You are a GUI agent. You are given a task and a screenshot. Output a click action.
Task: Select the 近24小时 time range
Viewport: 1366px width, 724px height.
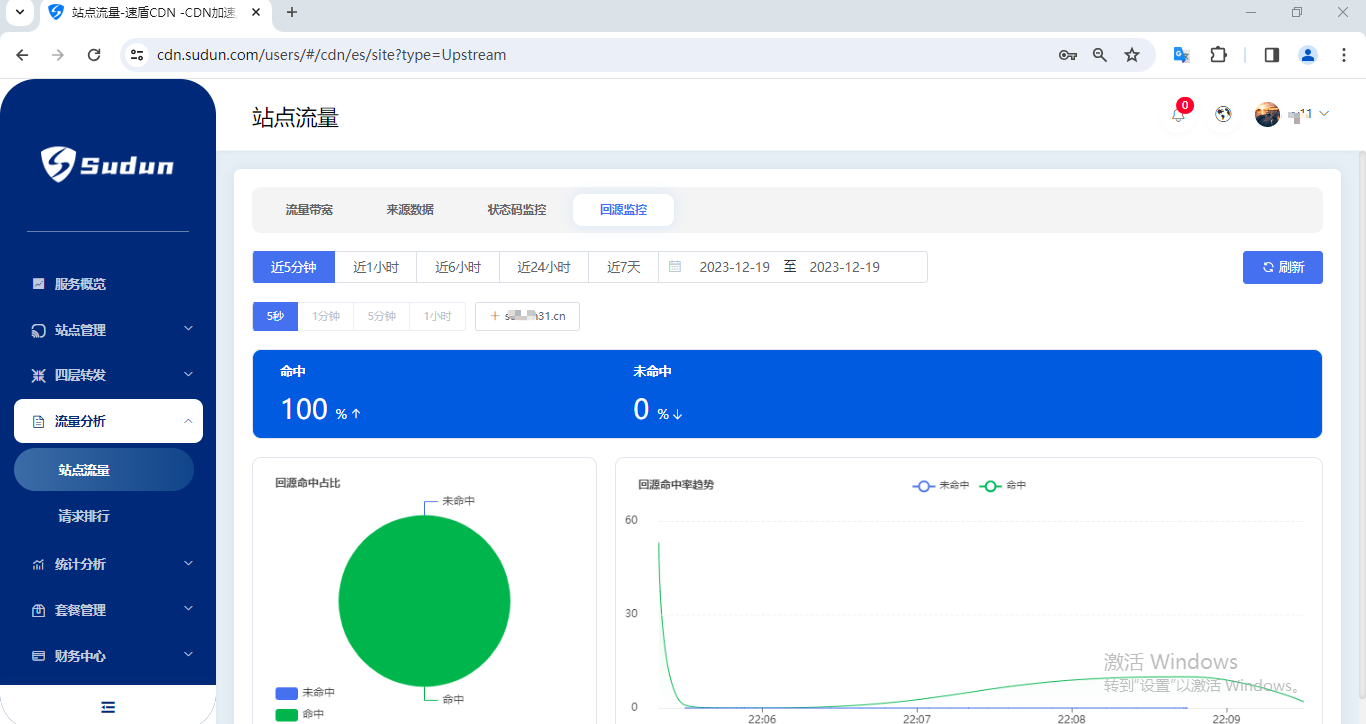[543, 267]
